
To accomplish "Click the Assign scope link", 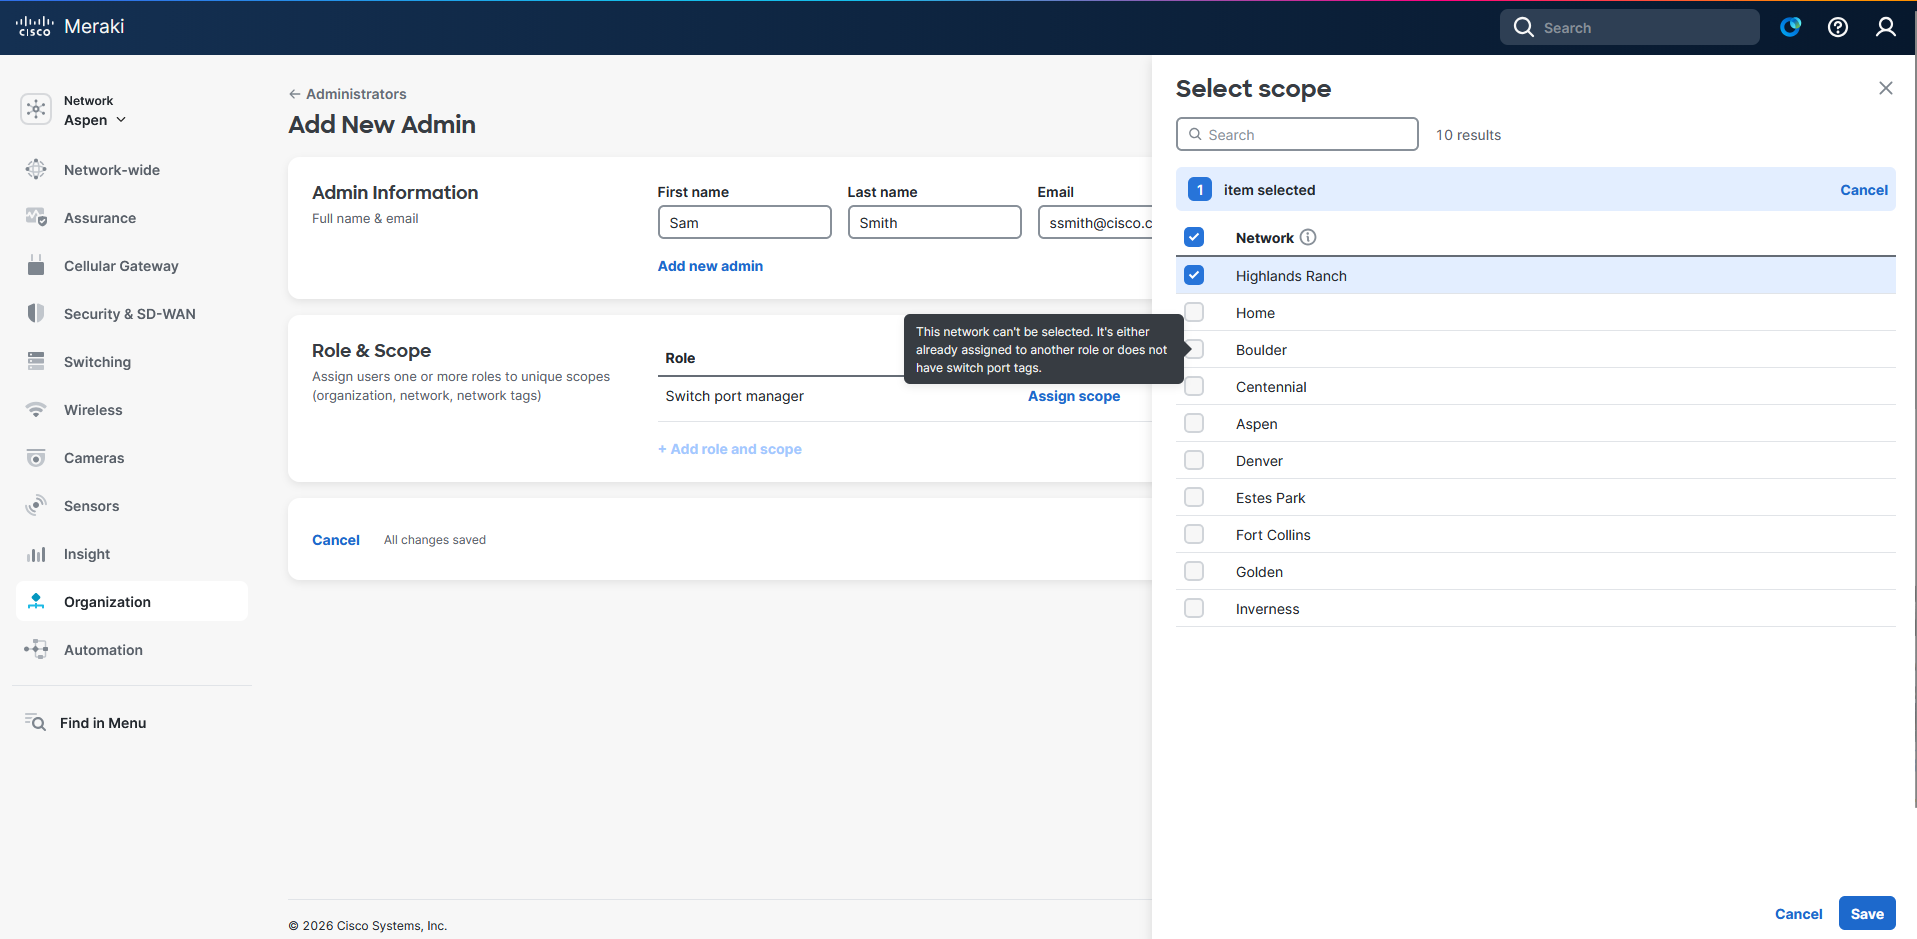I will tap(1073, 396).
